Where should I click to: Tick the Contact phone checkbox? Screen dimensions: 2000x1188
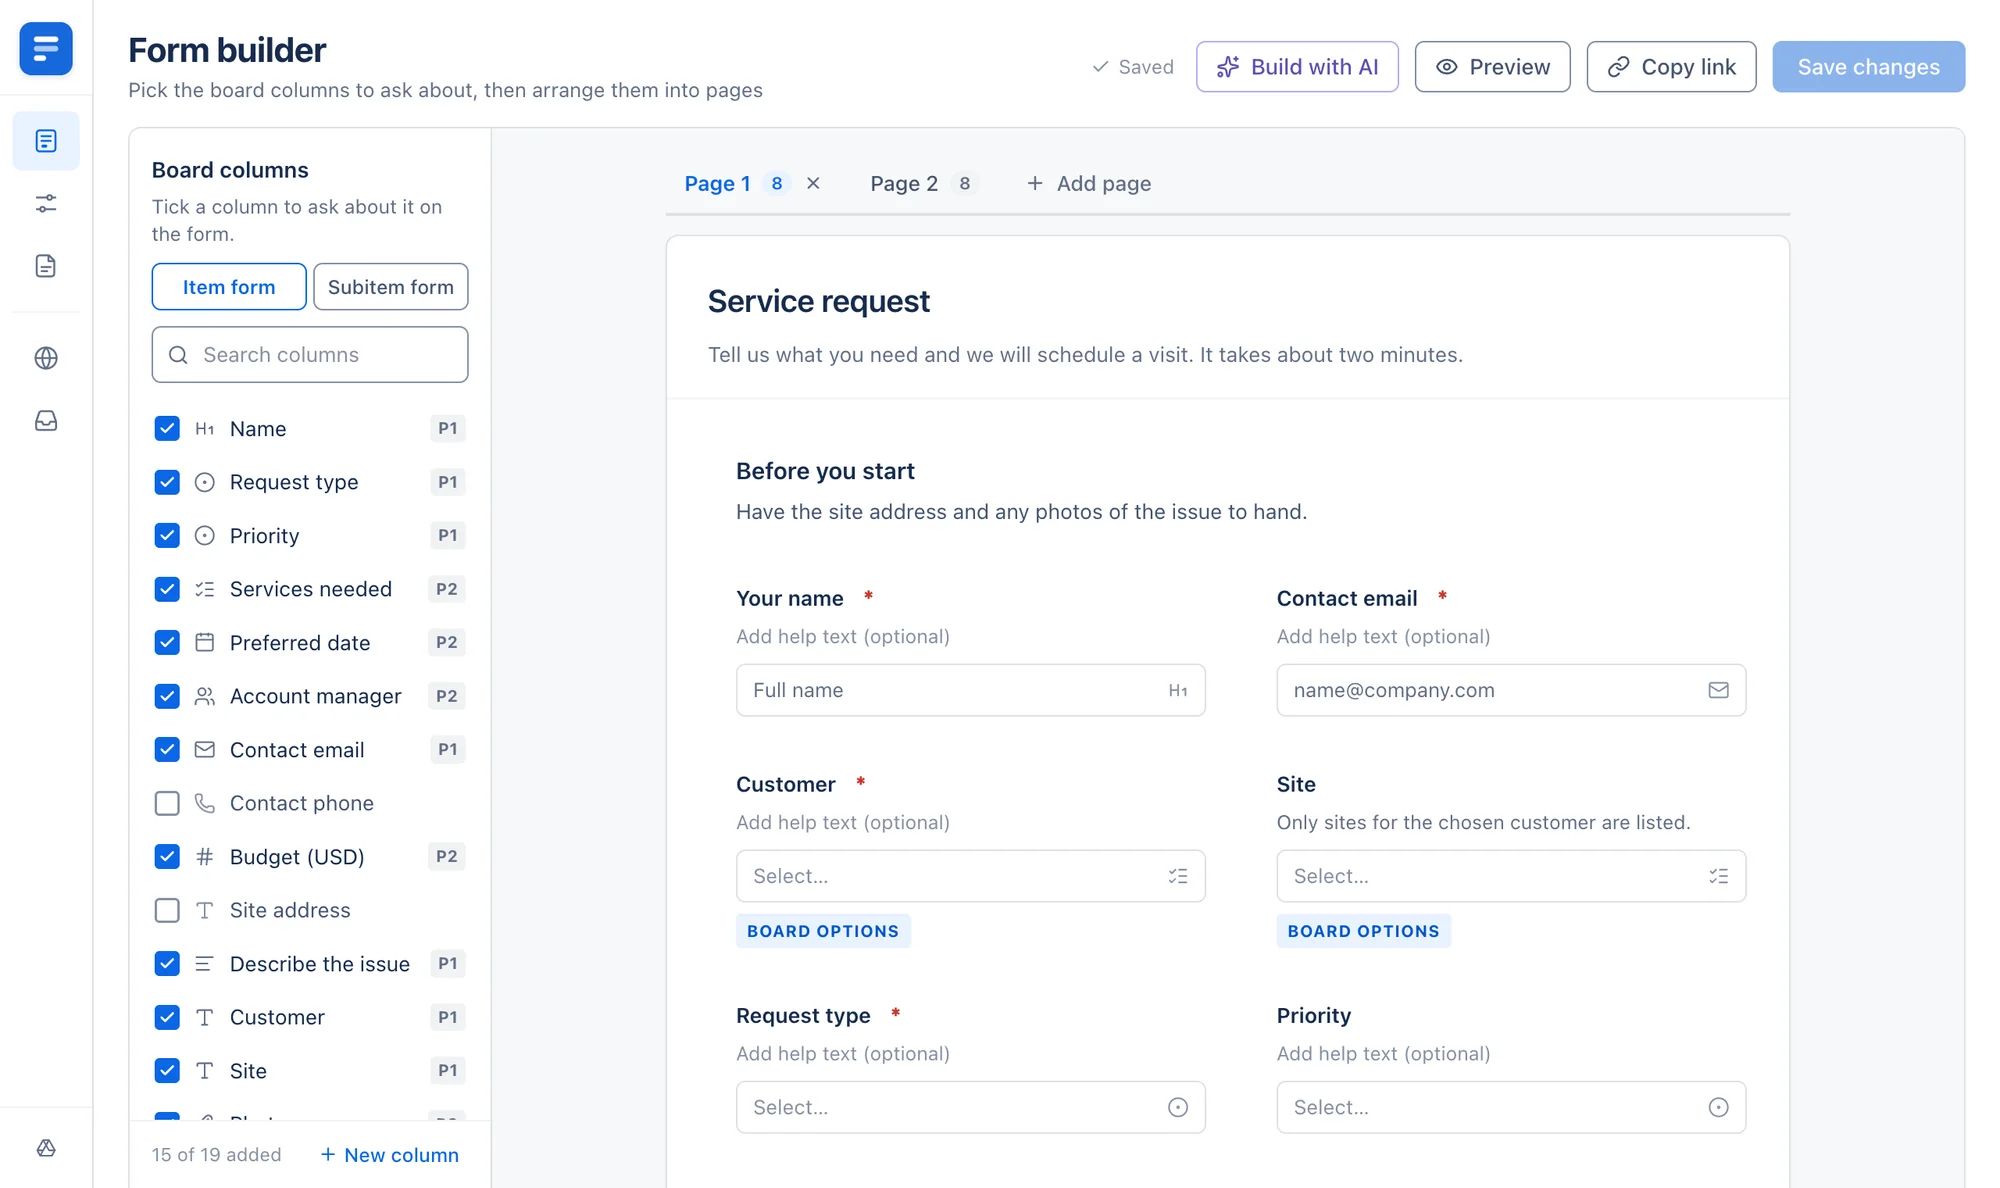point(167,803)
